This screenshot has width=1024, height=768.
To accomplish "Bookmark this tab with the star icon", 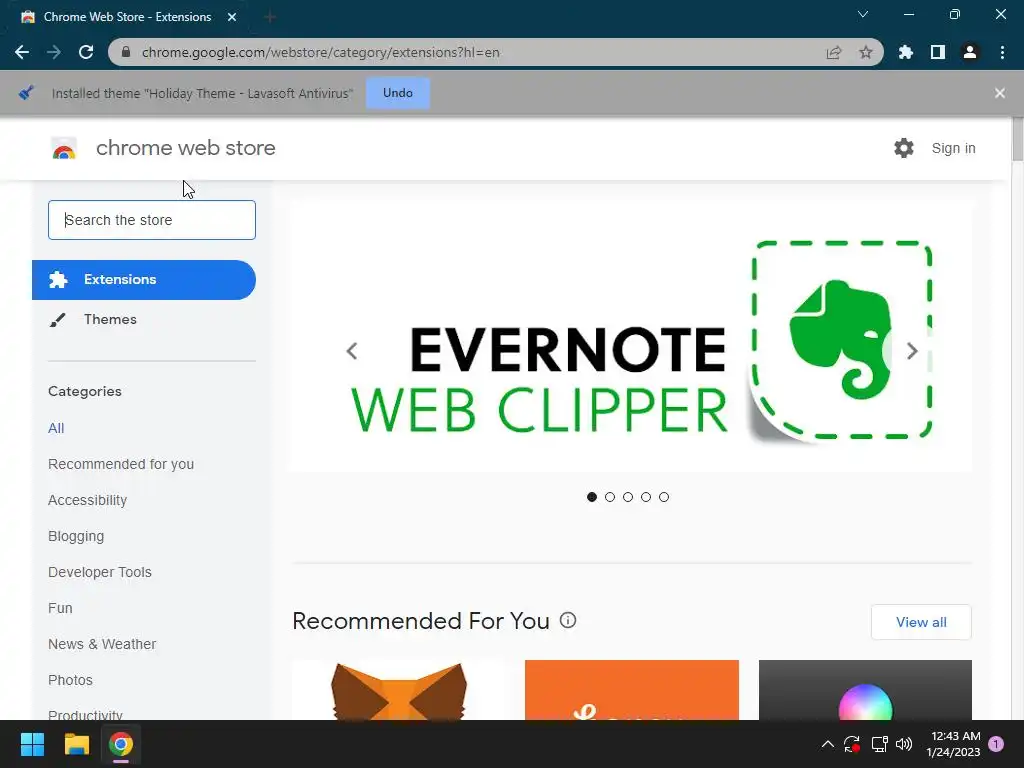I will click(x=865, y=52).
